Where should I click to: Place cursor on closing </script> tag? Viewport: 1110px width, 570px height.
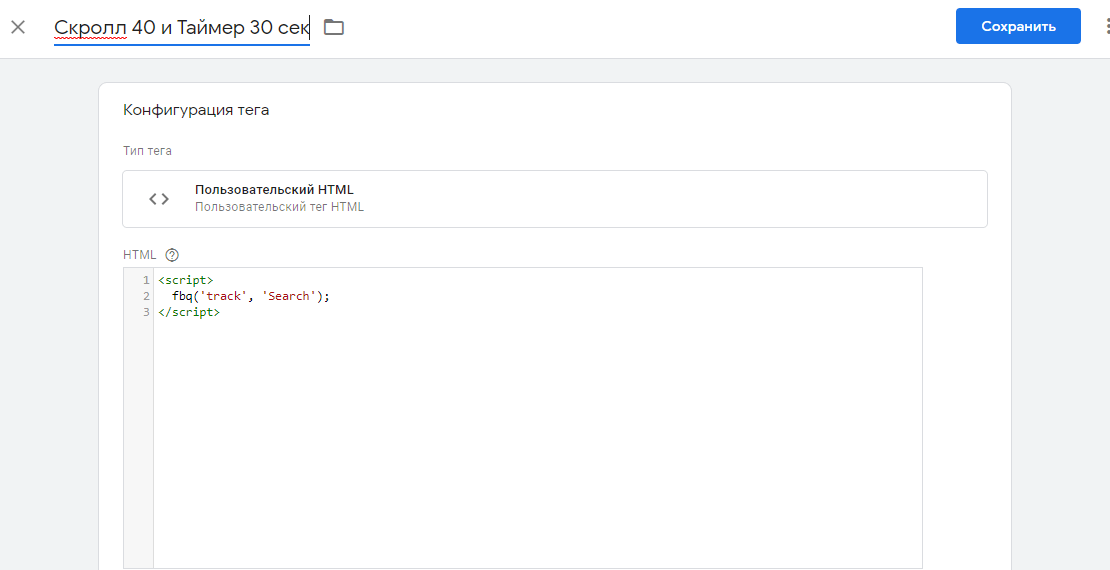click(189, 312)
